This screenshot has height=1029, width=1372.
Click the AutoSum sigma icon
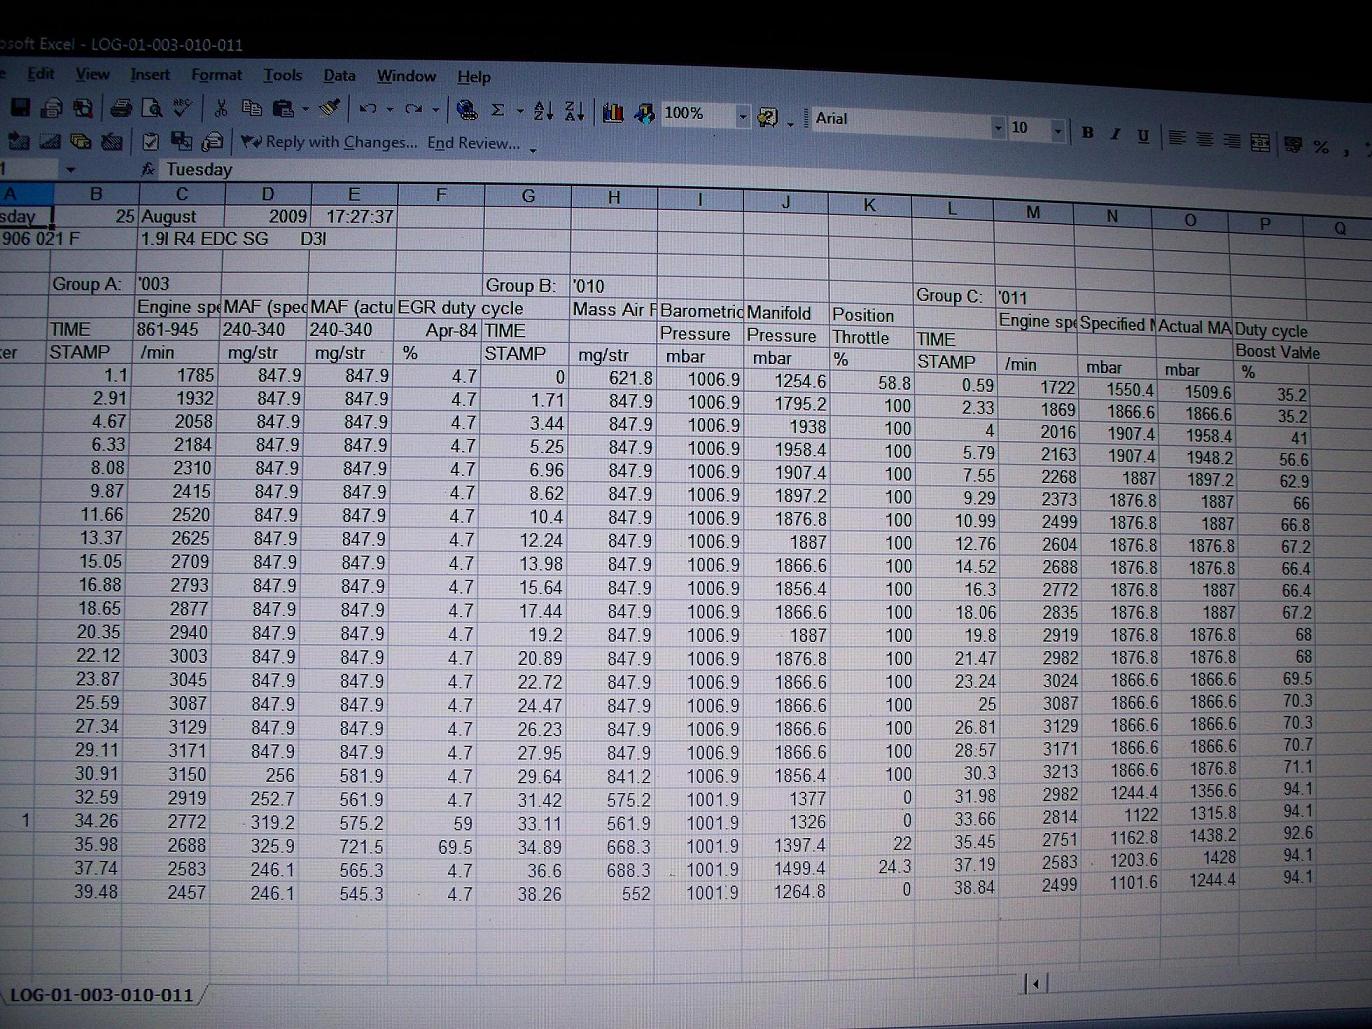point(497,110)
